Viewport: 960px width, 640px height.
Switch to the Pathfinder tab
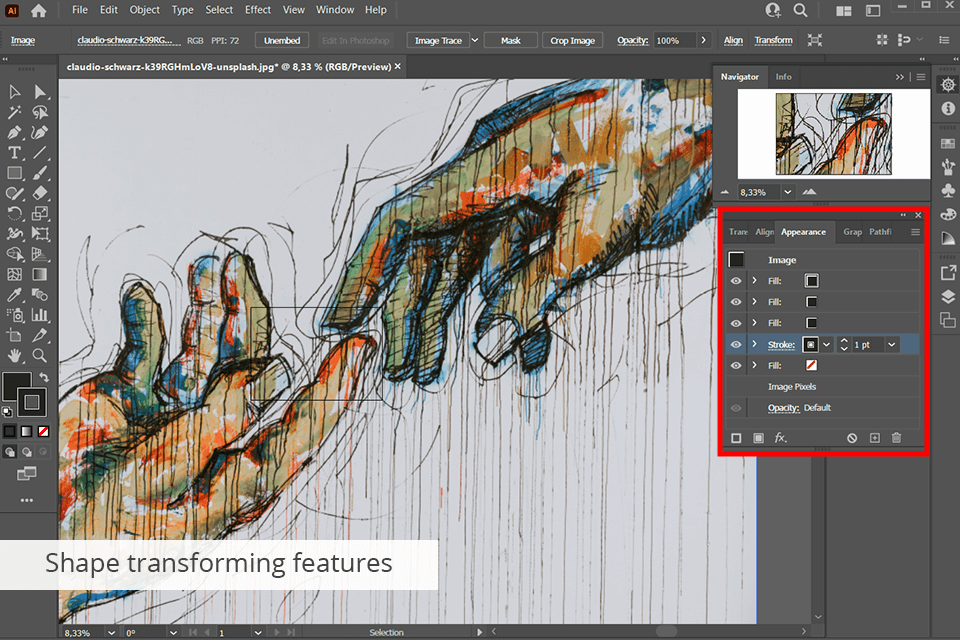[880, 232]
